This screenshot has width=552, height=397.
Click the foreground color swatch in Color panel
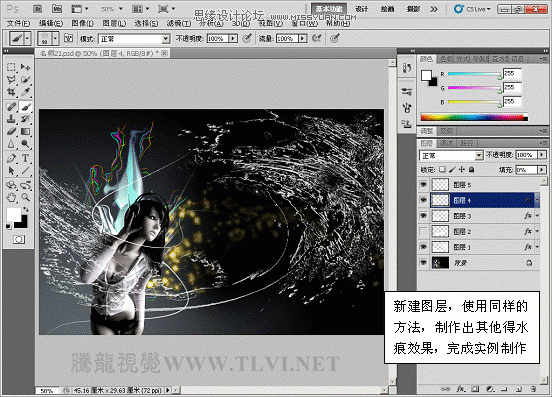coord(426,75)
